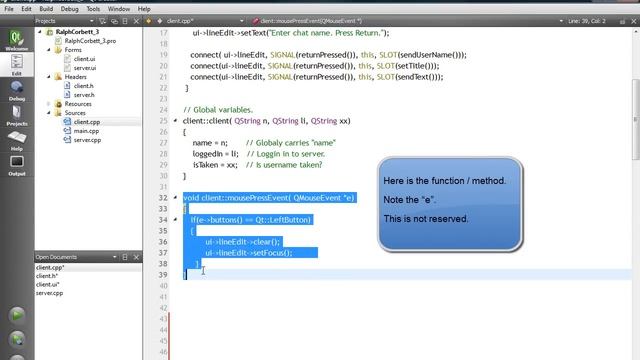Click the vertical editor scrollbar thumb

(x=636, y=119)
